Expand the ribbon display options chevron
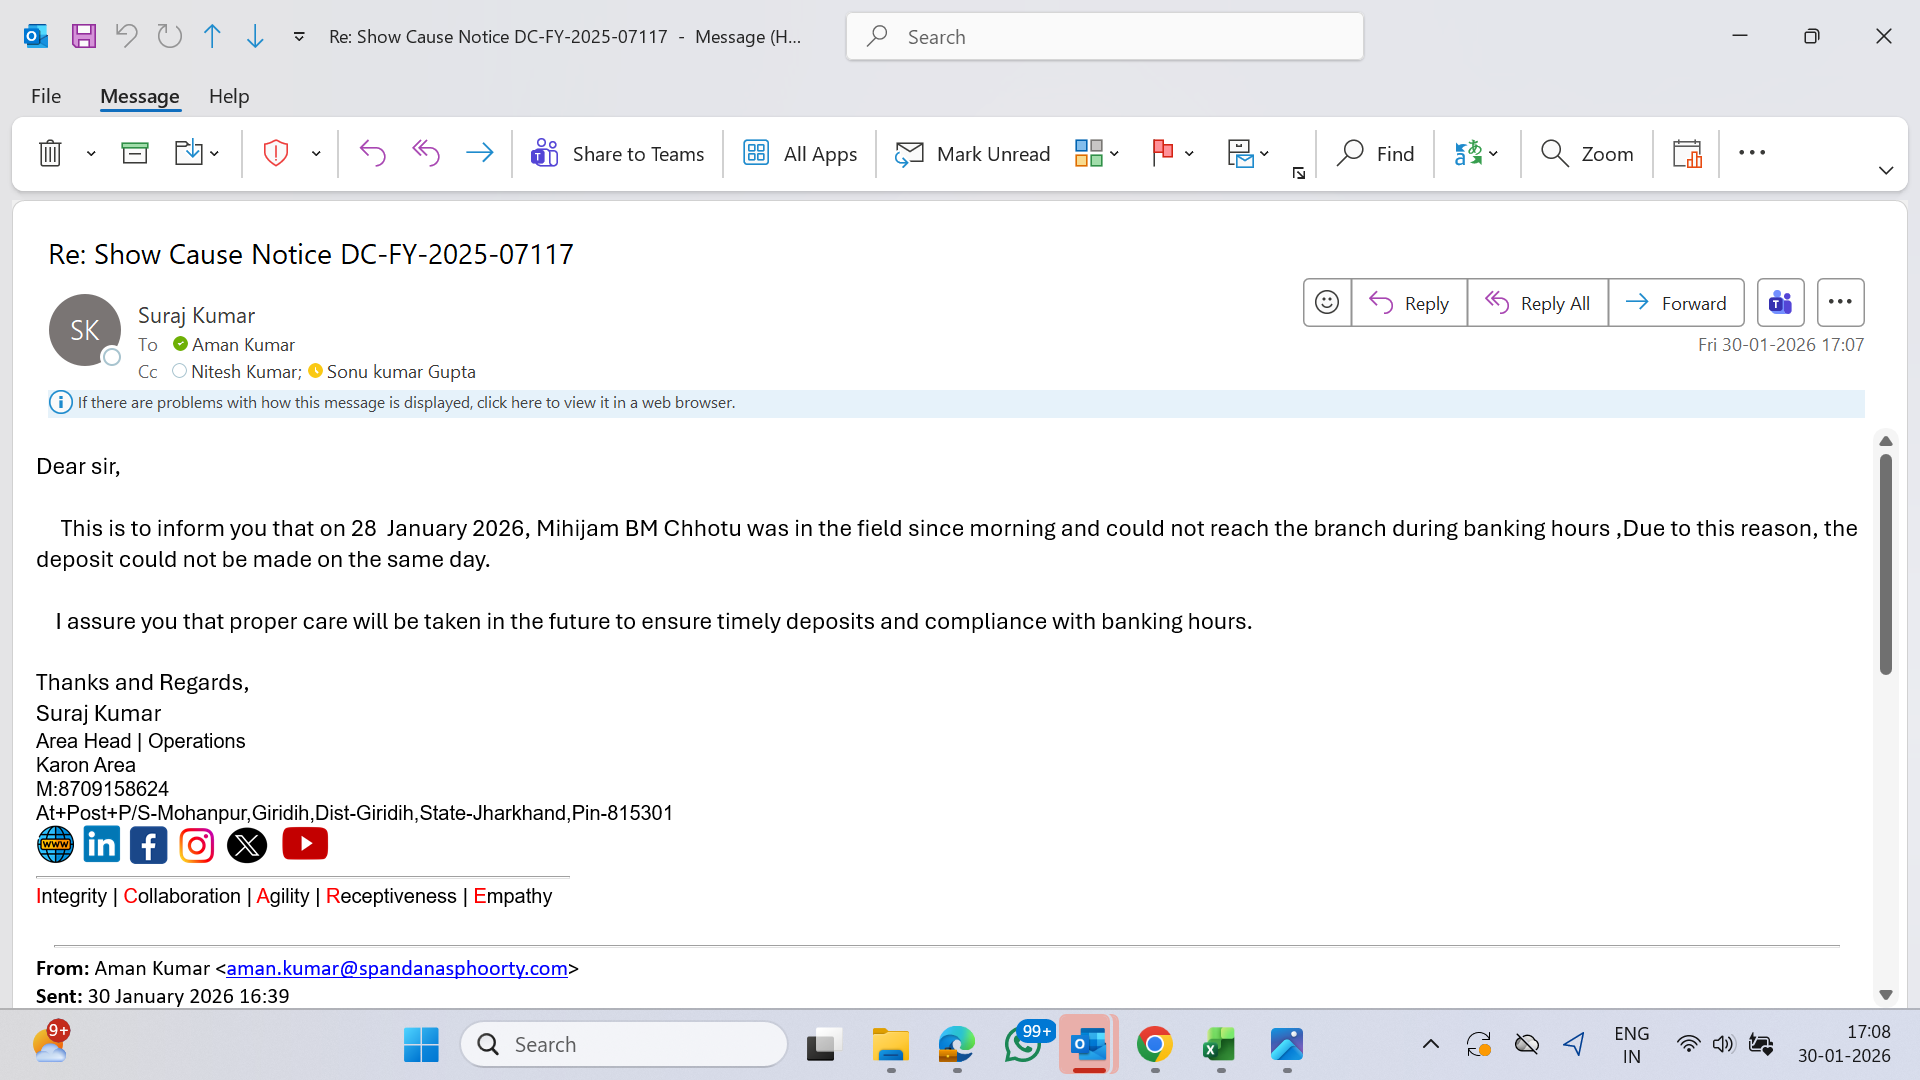Image resolution: width=1920 pixels, height=1080 pixels. 1885,171
